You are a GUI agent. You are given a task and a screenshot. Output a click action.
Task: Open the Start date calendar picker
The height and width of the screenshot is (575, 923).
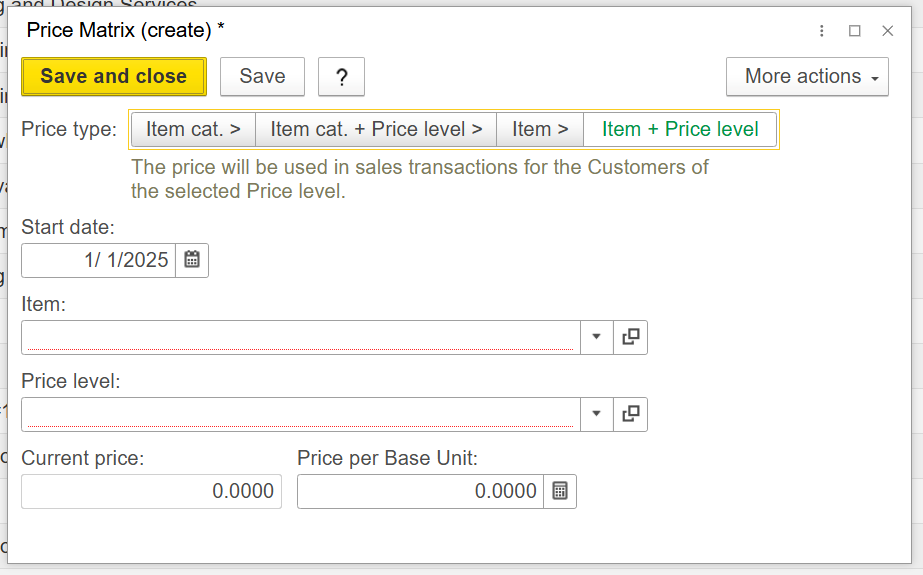tap(192, 260)
